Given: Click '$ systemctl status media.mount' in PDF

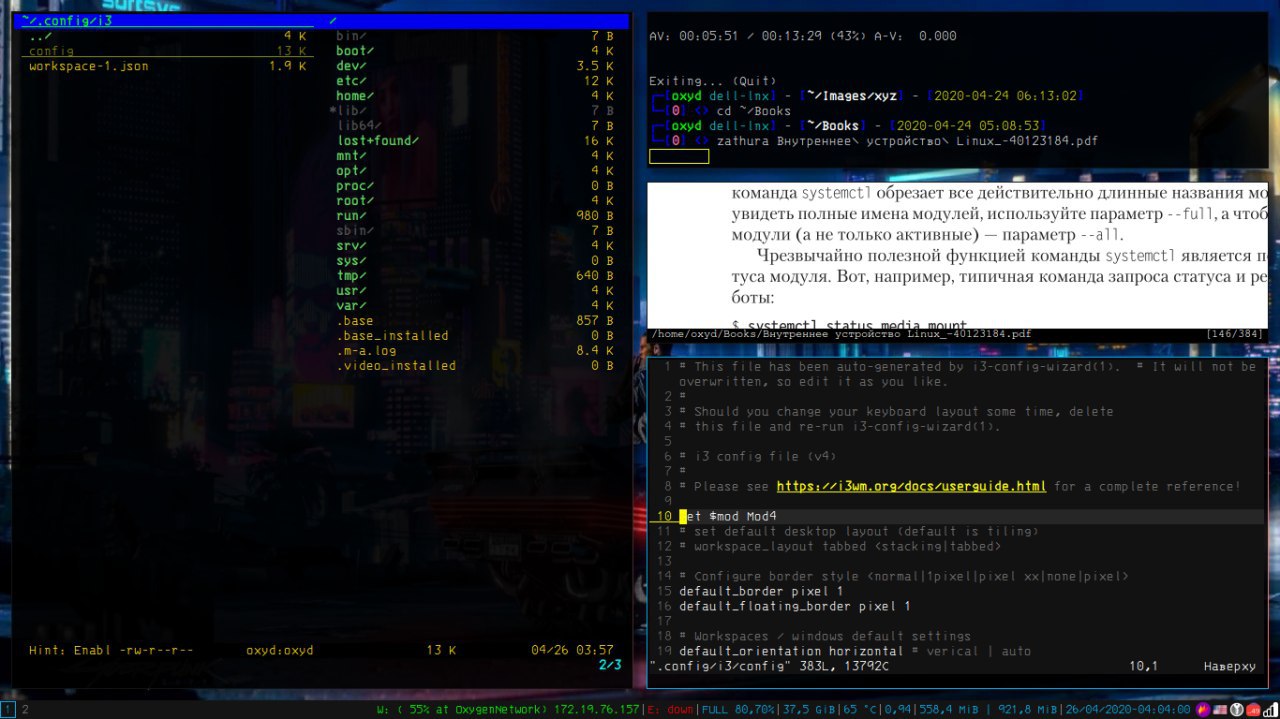Looking at the screenshot, I should [x=850, y=325].
